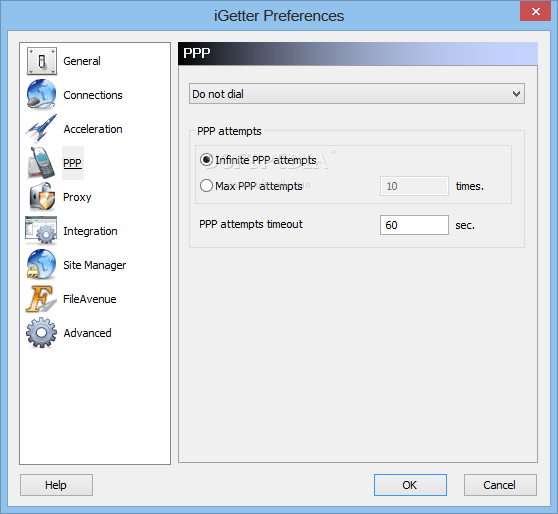Go to Integration label in sidebar
The height and width of the screenshot is (514, 558).
[90, 231]
